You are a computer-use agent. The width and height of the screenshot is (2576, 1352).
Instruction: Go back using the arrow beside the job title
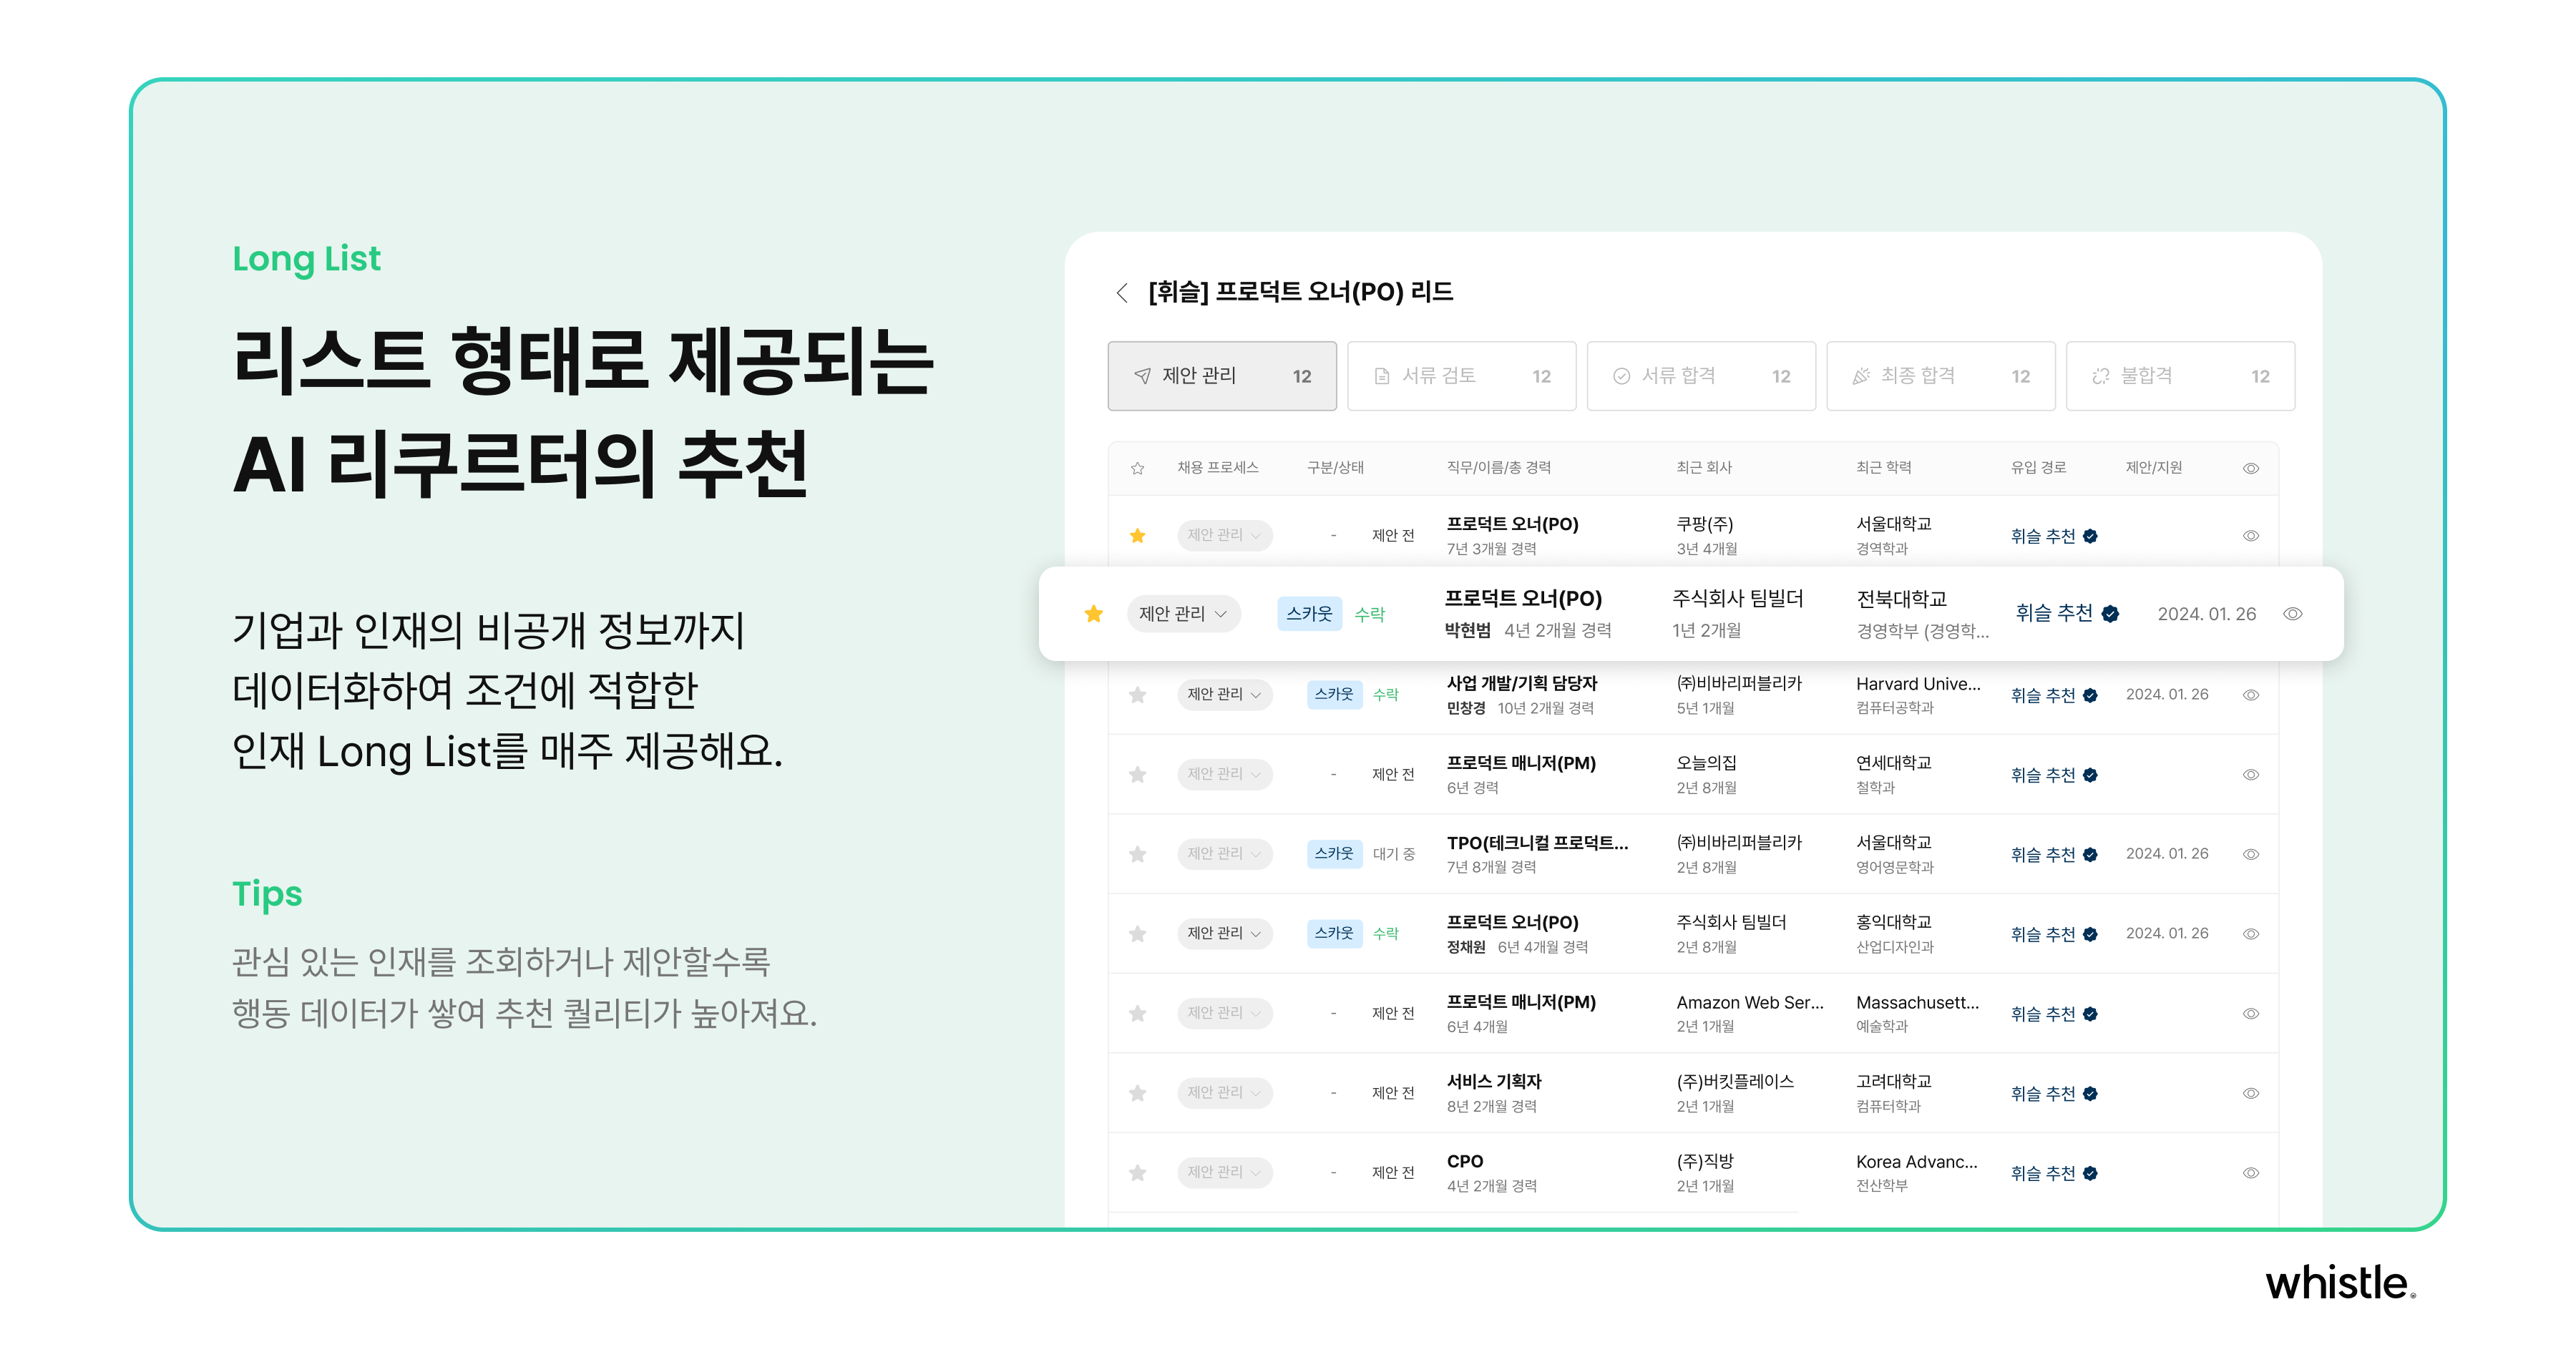pyautogui.click(x=1122, y=292)
